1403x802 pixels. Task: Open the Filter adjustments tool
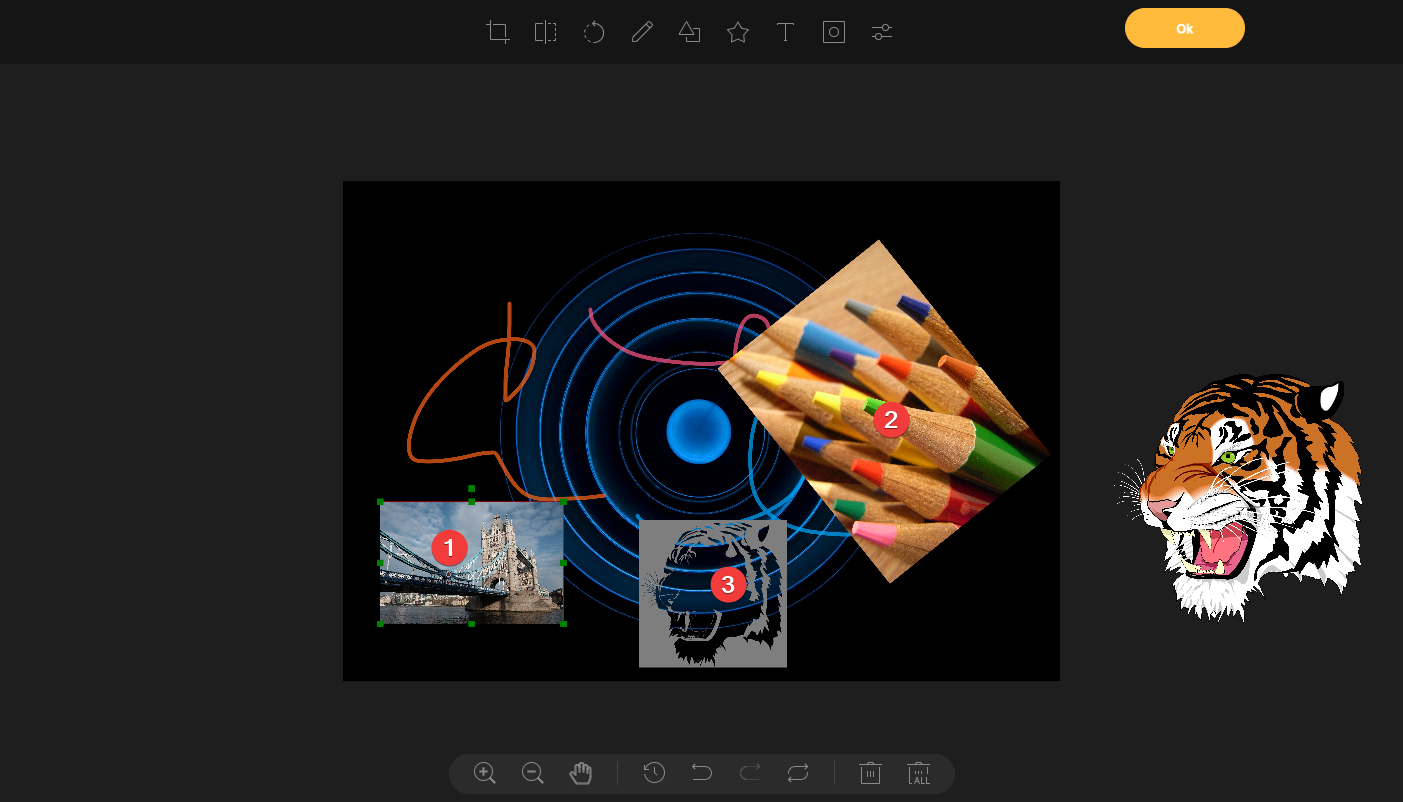[881, 31]
